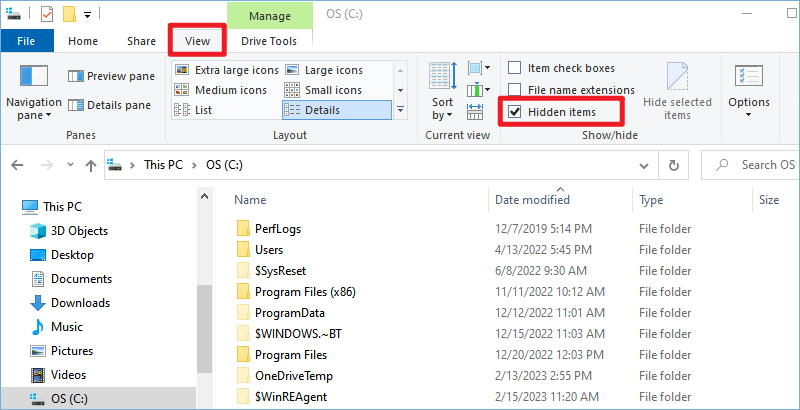Sort by the Type column header

[651, 200]
